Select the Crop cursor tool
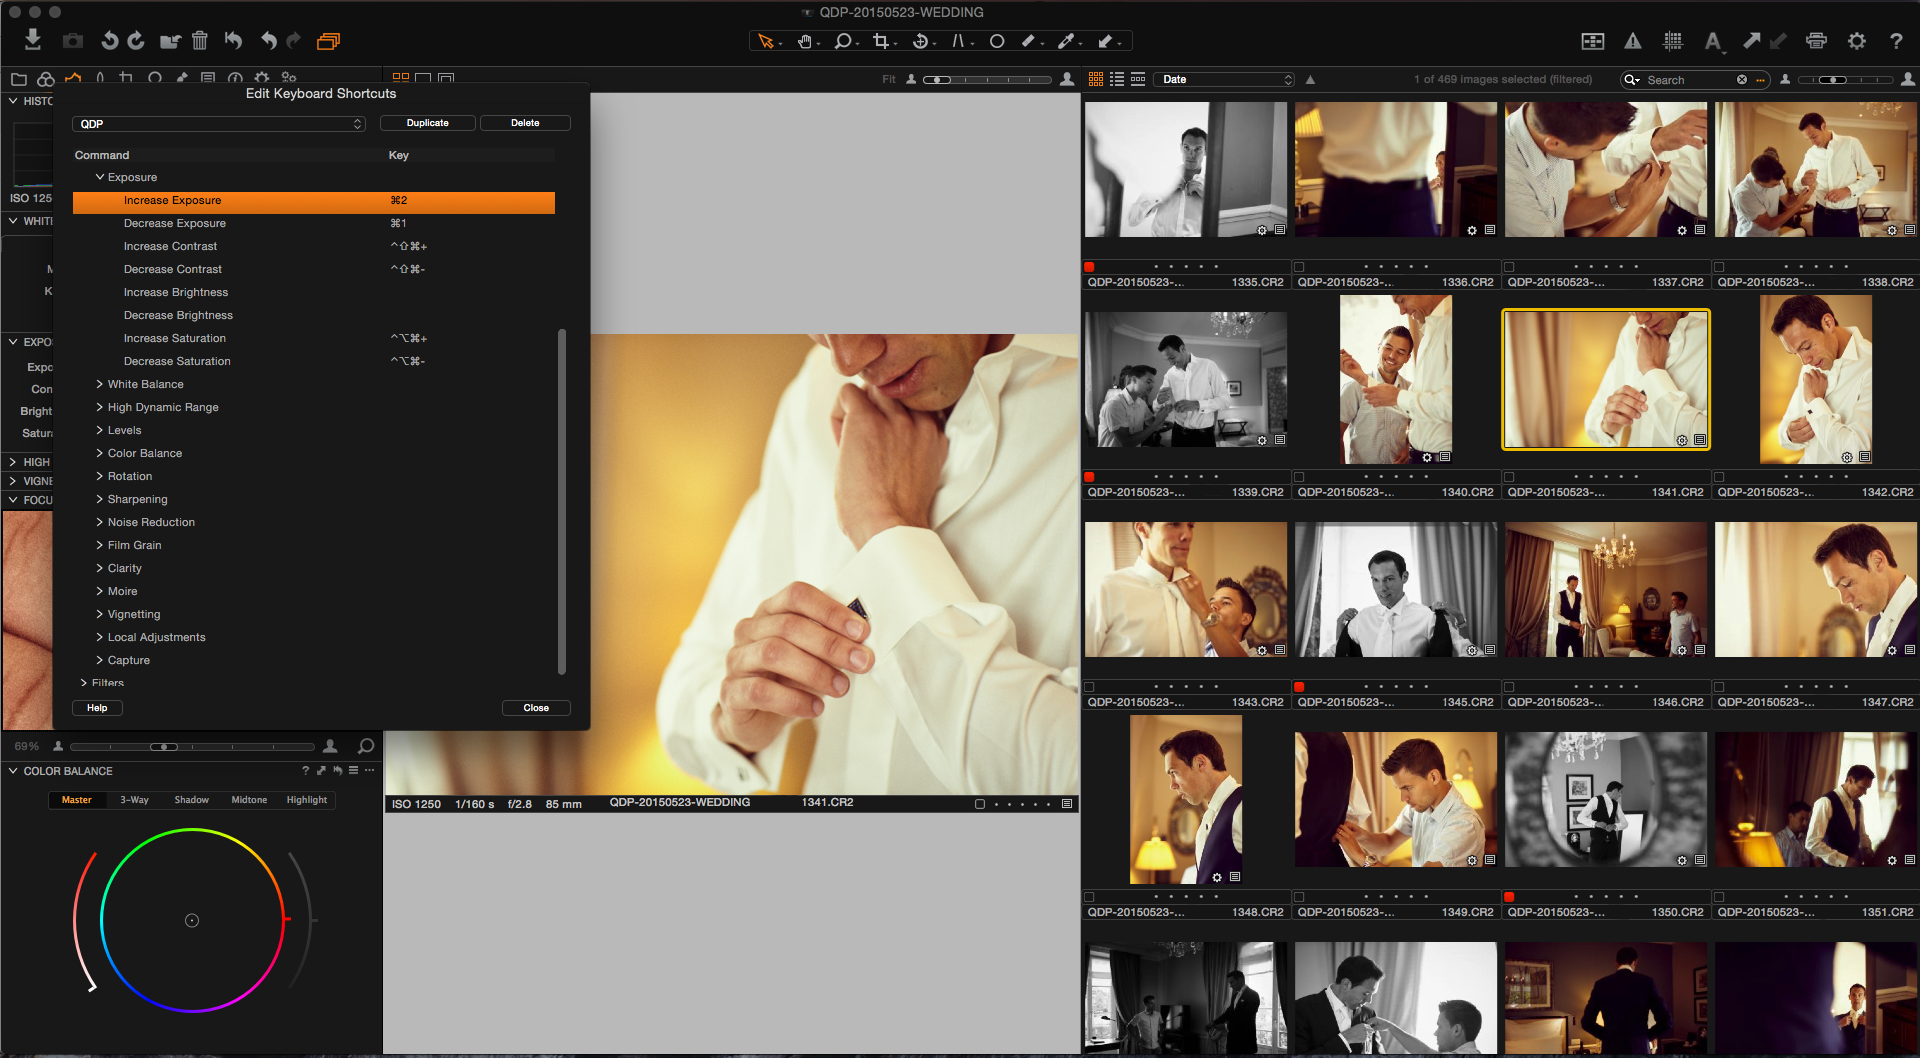 tap(882, 41)
